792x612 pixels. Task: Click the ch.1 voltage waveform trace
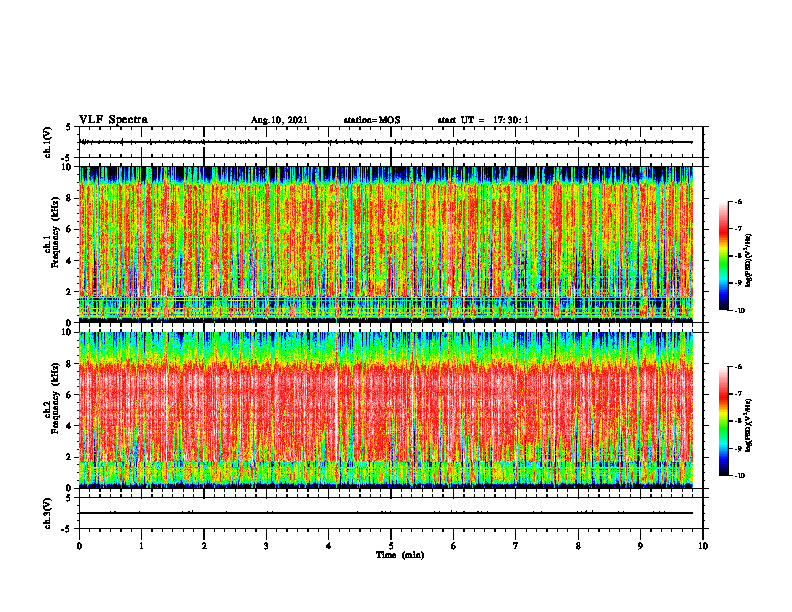[x=386, y=142]
